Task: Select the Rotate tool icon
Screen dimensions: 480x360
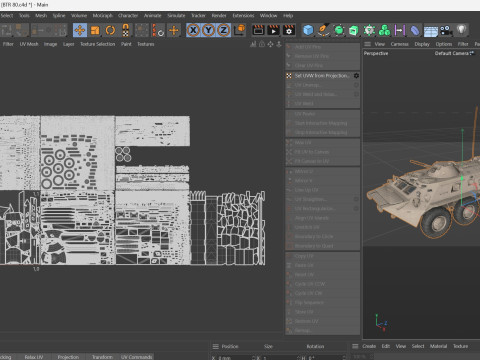Action: [110, 30]
